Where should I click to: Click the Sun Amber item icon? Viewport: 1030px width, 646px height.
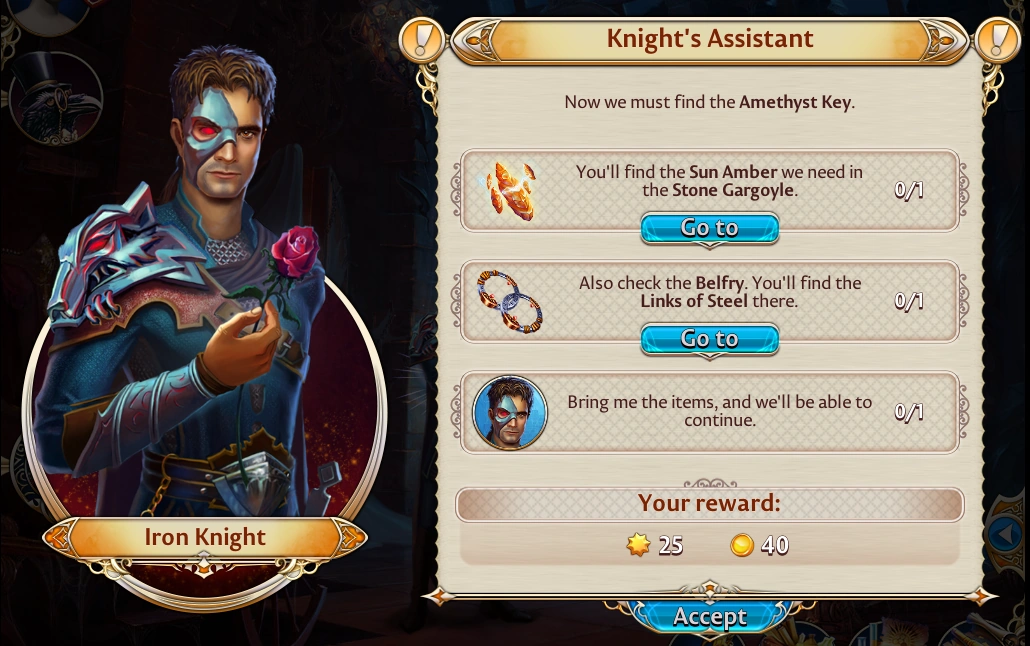511,190
